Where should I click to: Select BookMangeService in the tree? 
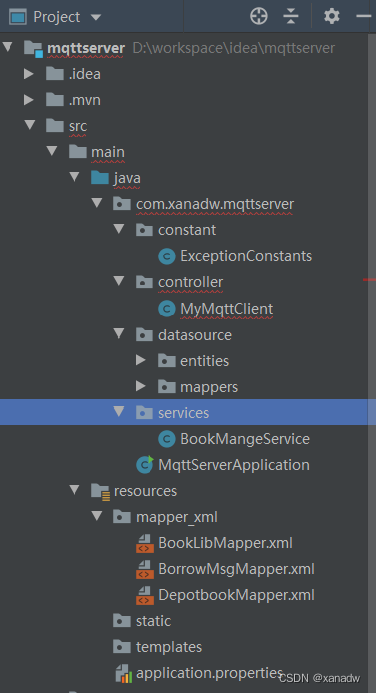245,439
